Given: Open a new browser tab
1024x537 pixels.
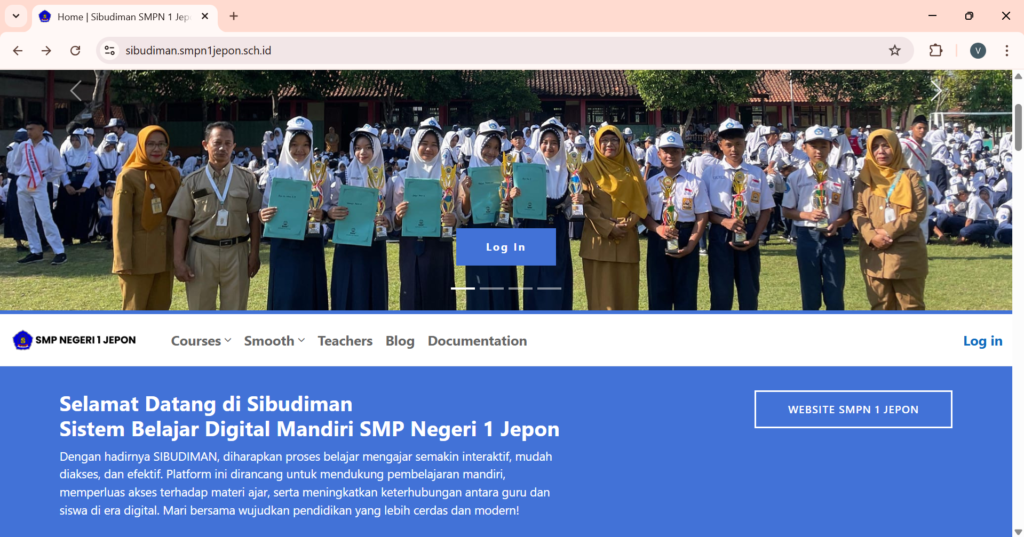Looking at the screenshot, I should tap(234, 16).
